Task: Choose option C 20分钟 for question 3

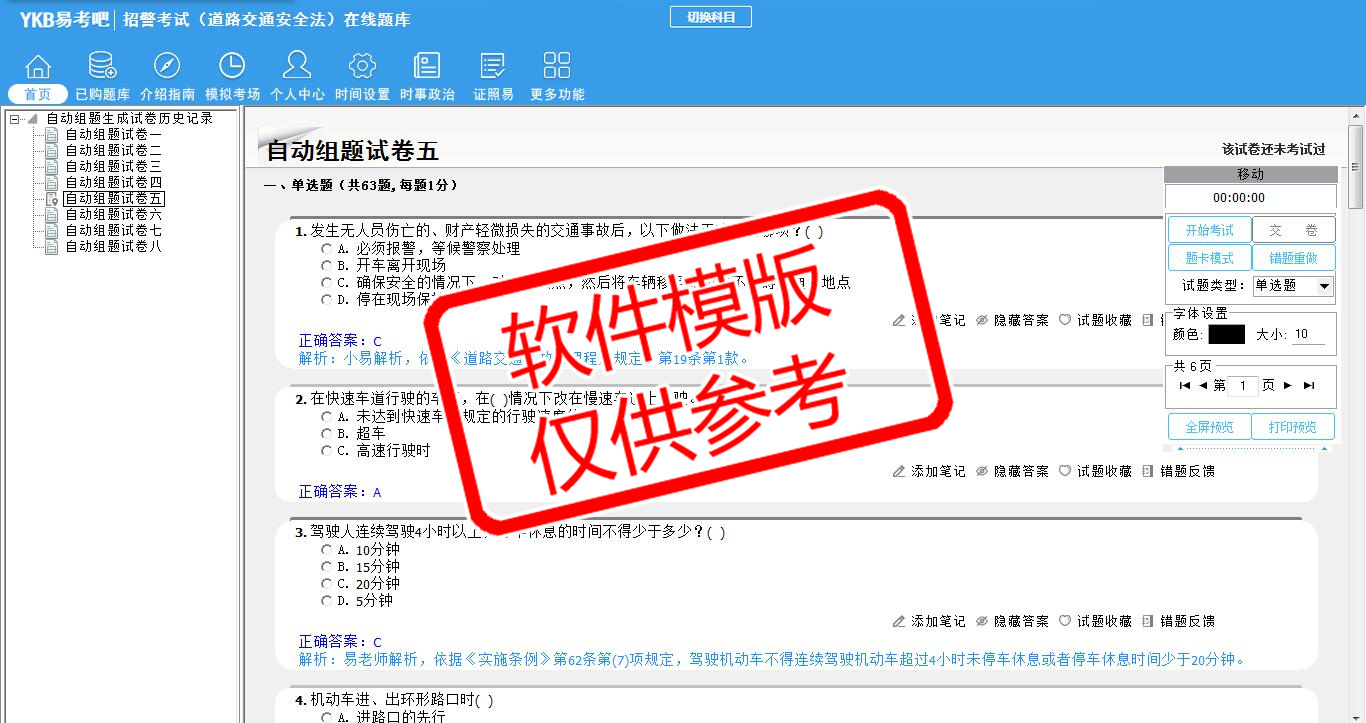Action: point(326,584)
